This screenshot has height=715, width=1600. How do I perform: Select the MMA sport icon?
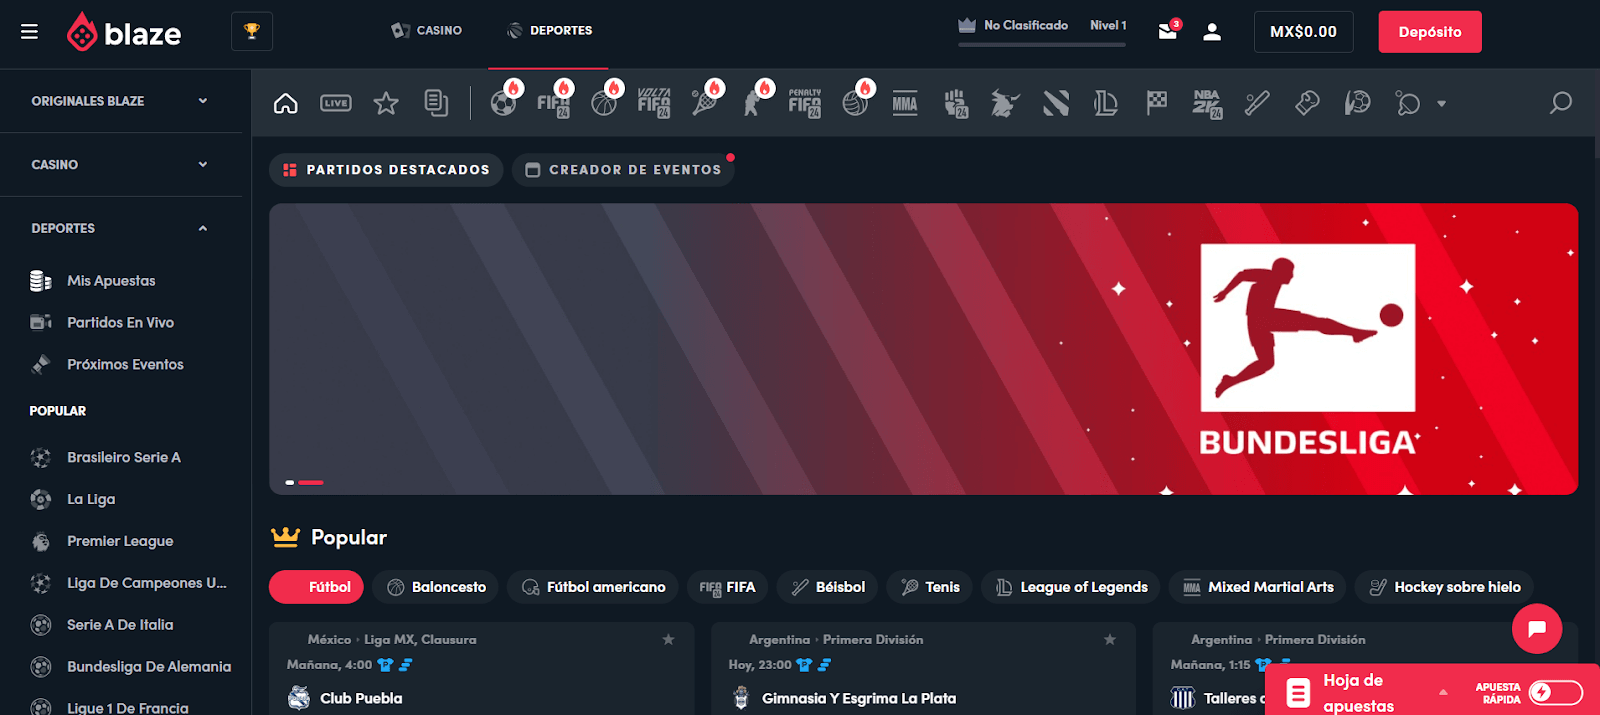(905, 103)
